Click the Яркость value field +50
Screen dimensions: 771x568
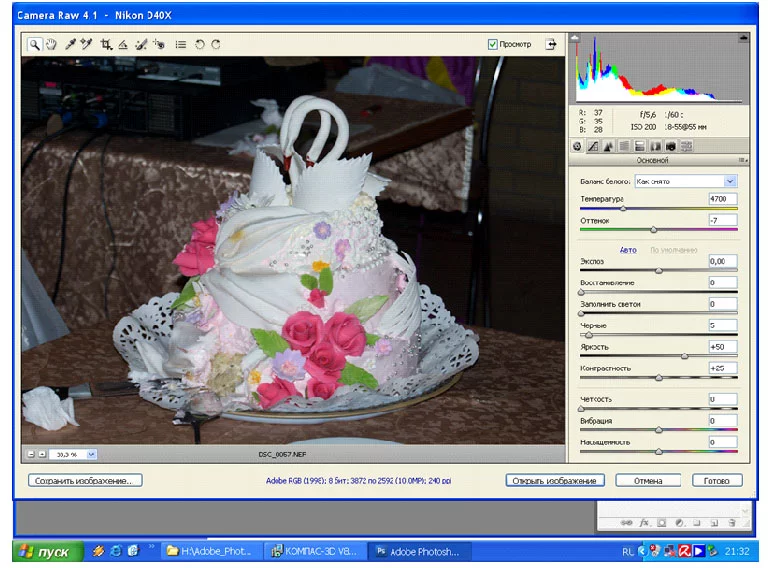722,347
